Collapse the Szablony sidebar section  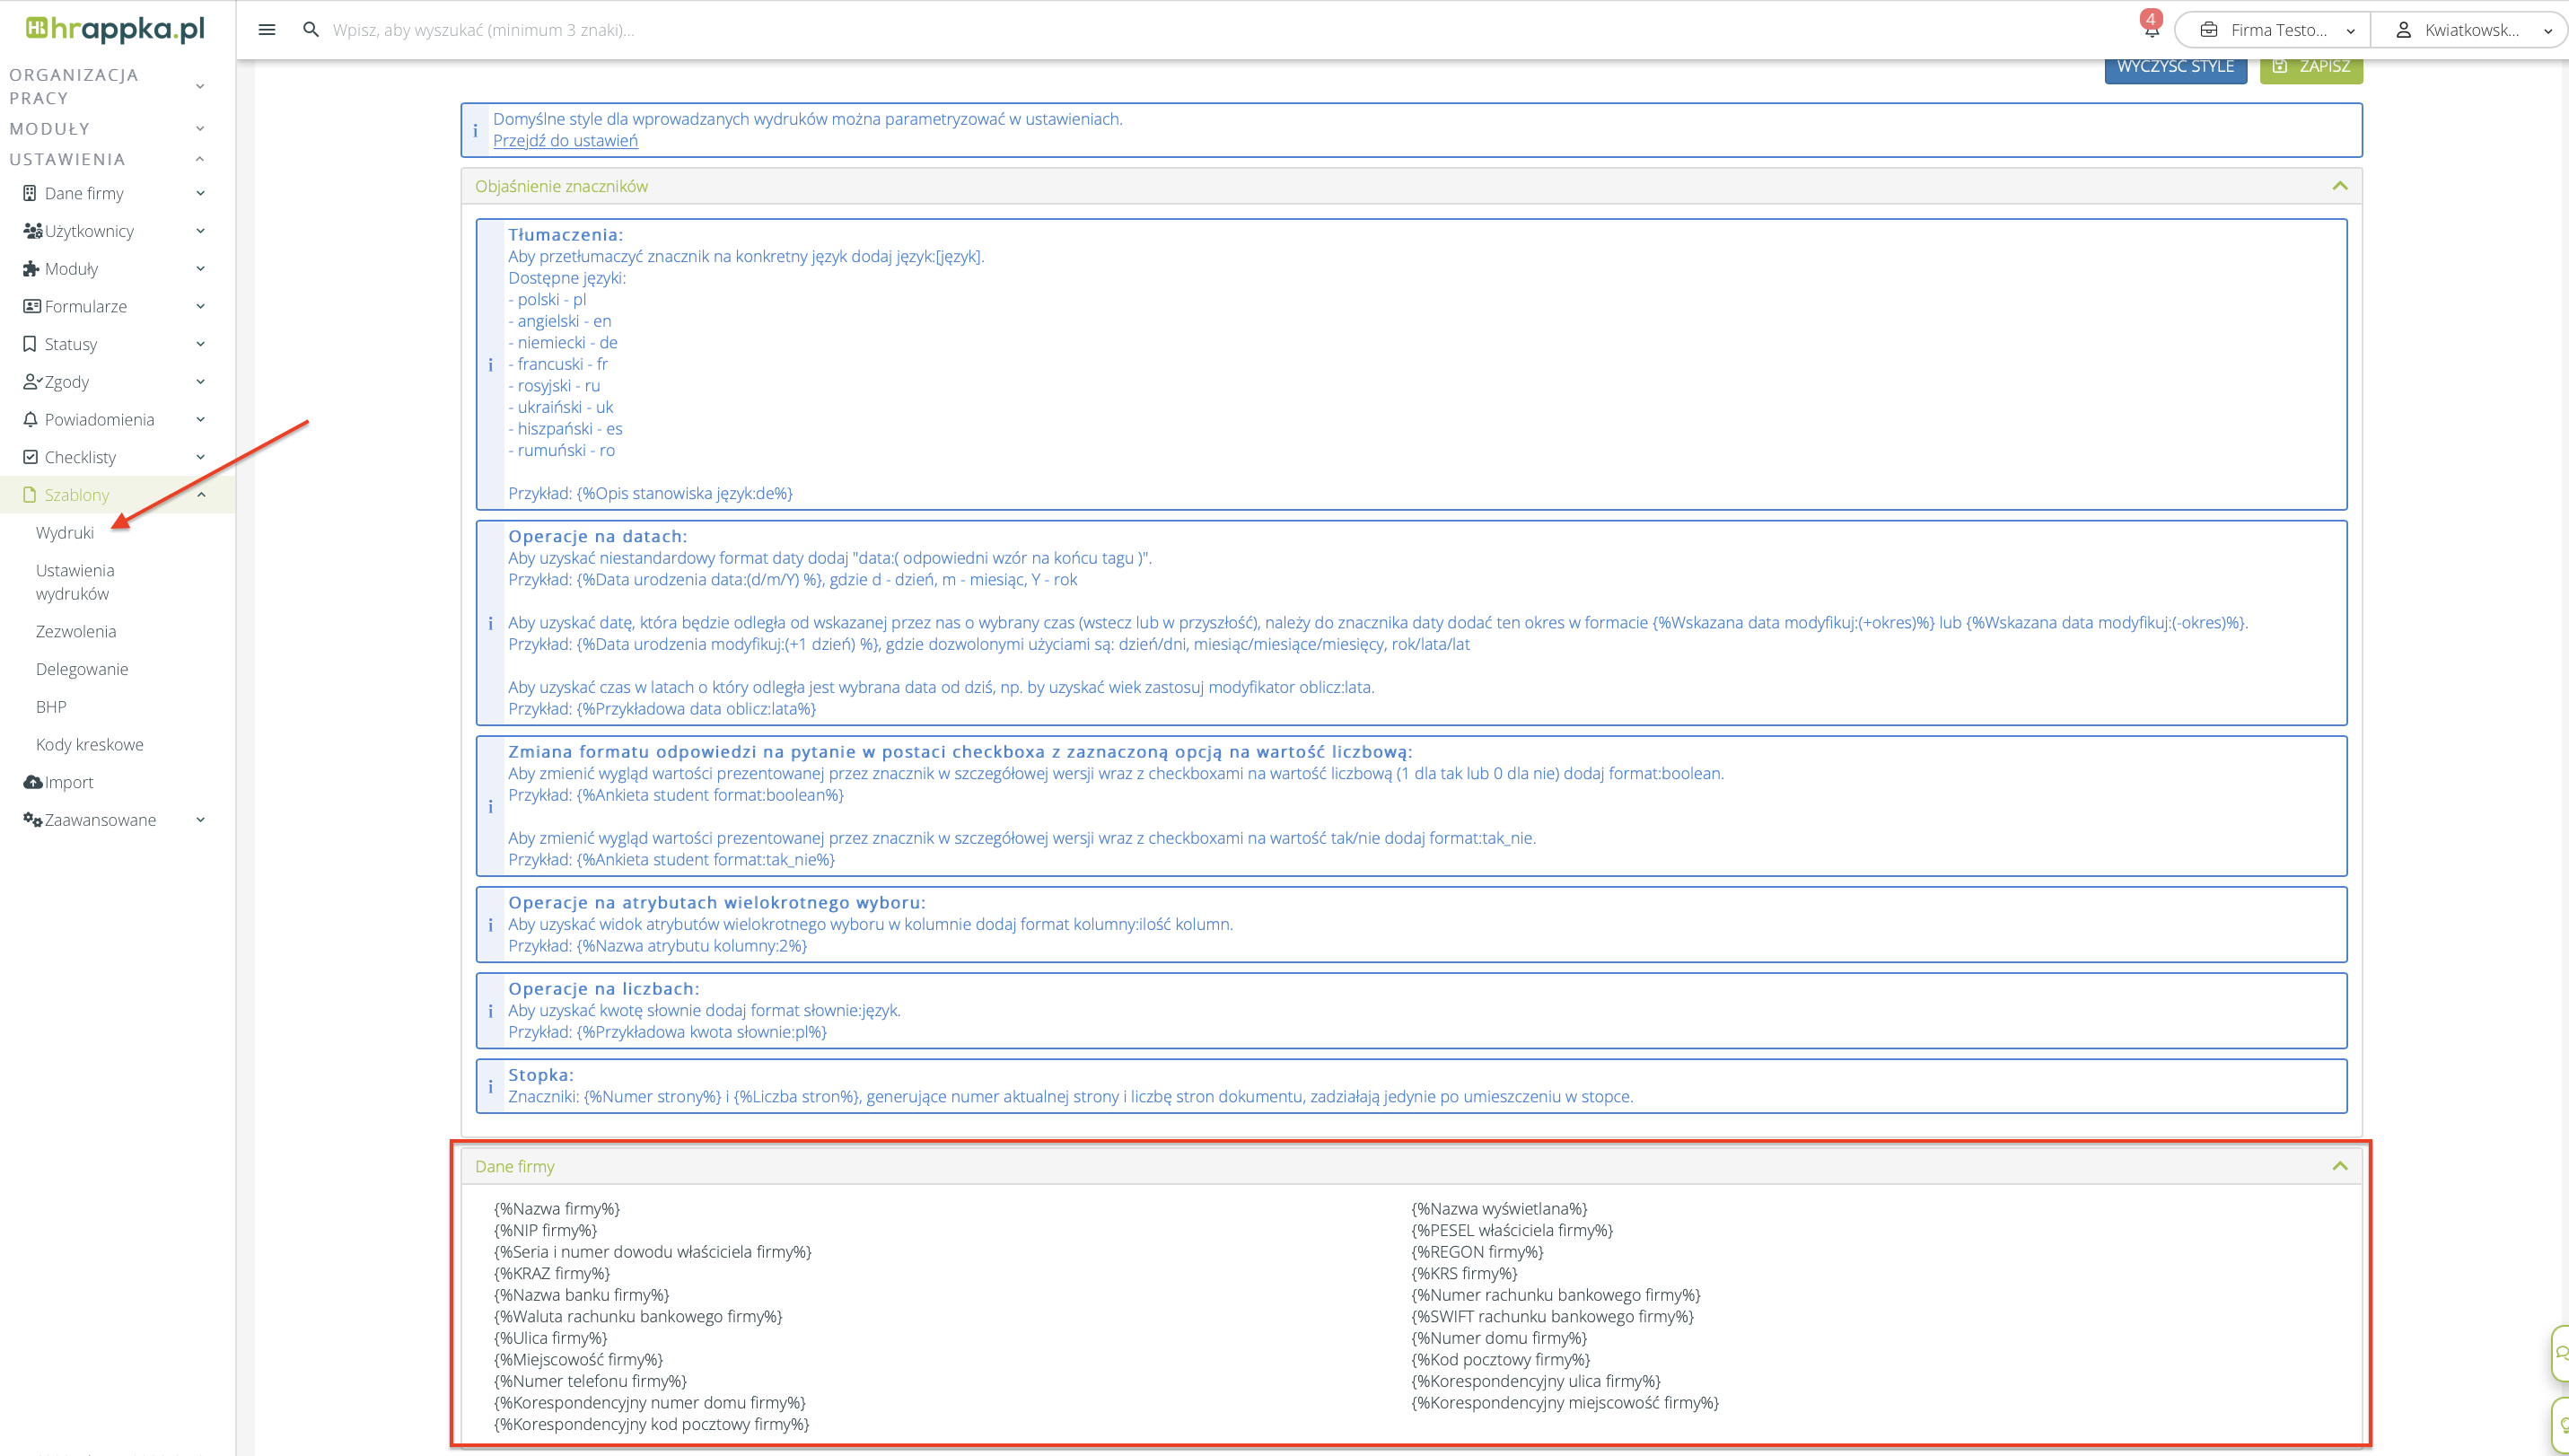click(x=201, y=495)
